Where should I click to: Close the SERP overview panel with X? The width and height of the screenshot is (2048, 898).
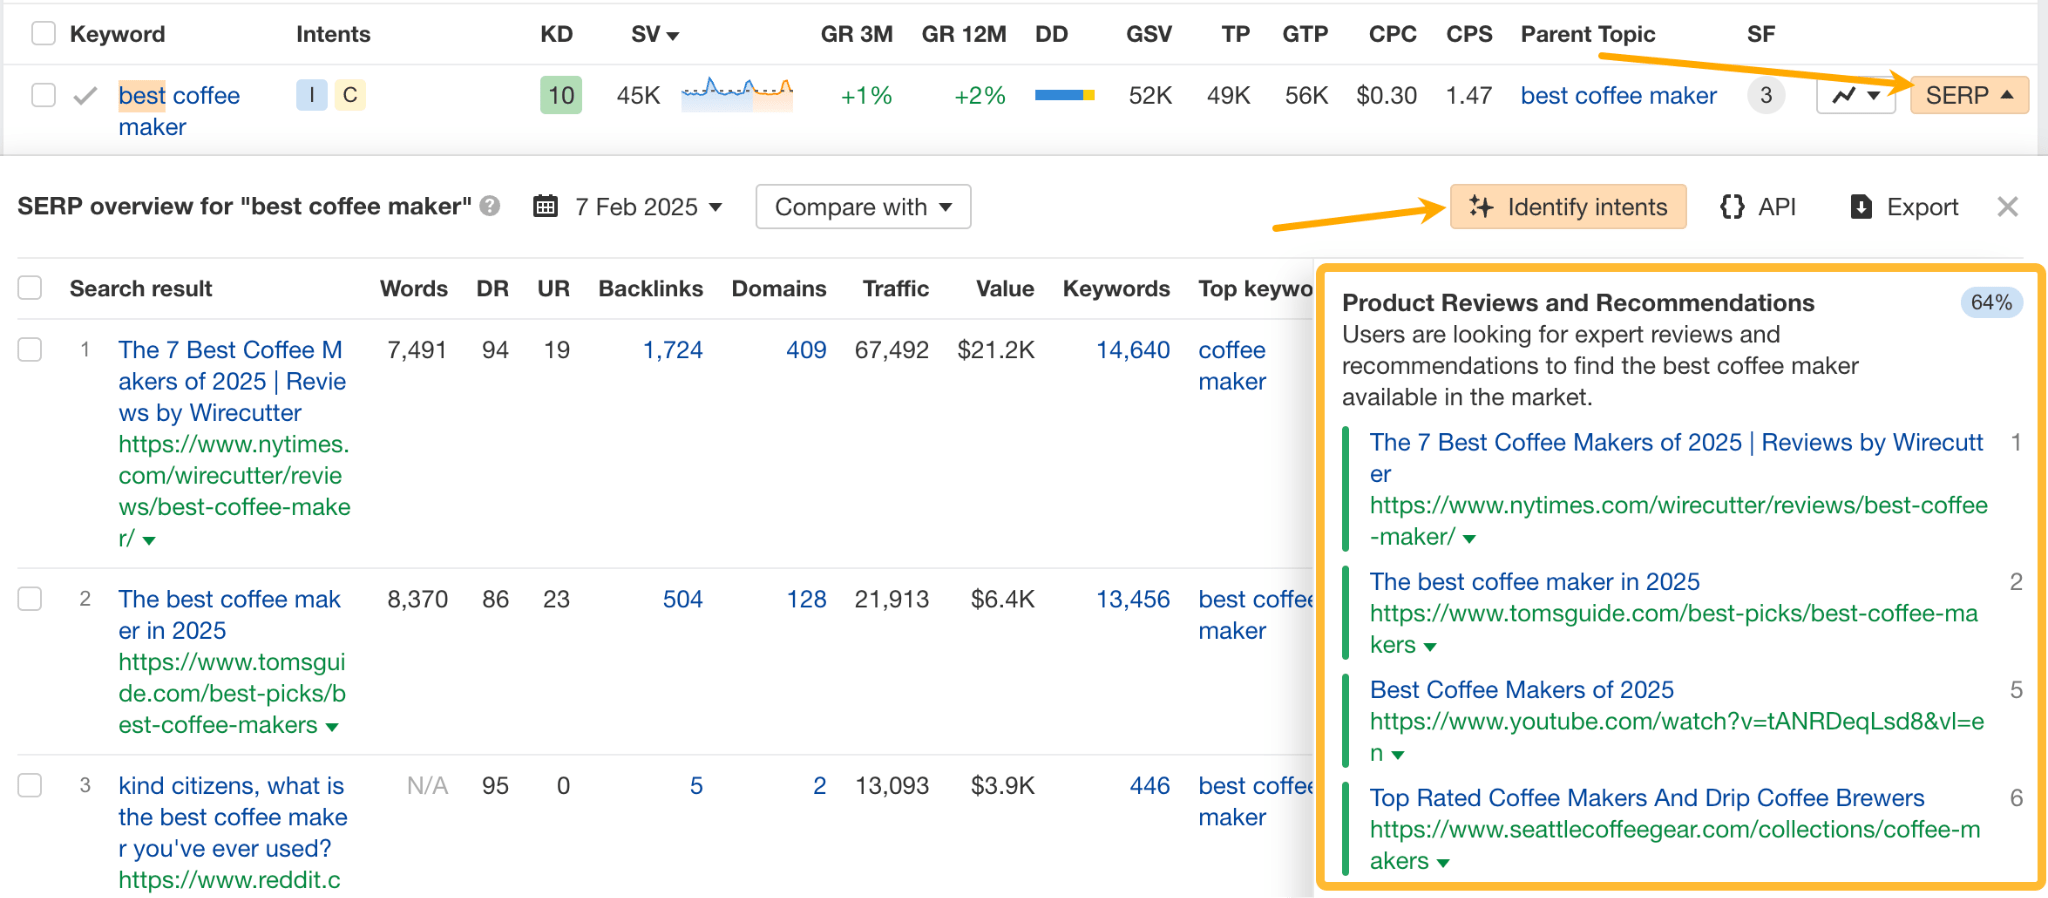pos(2007,207)
